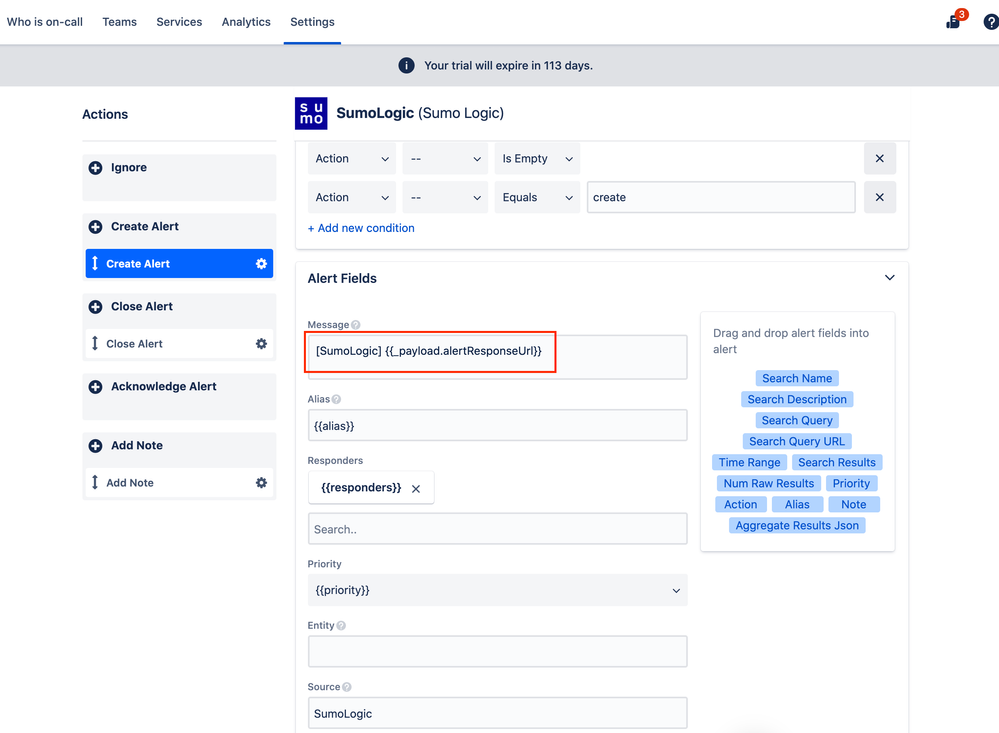Open settings gear for Add Note rule
The image size is (999, 733).
[x=261, y=483]
